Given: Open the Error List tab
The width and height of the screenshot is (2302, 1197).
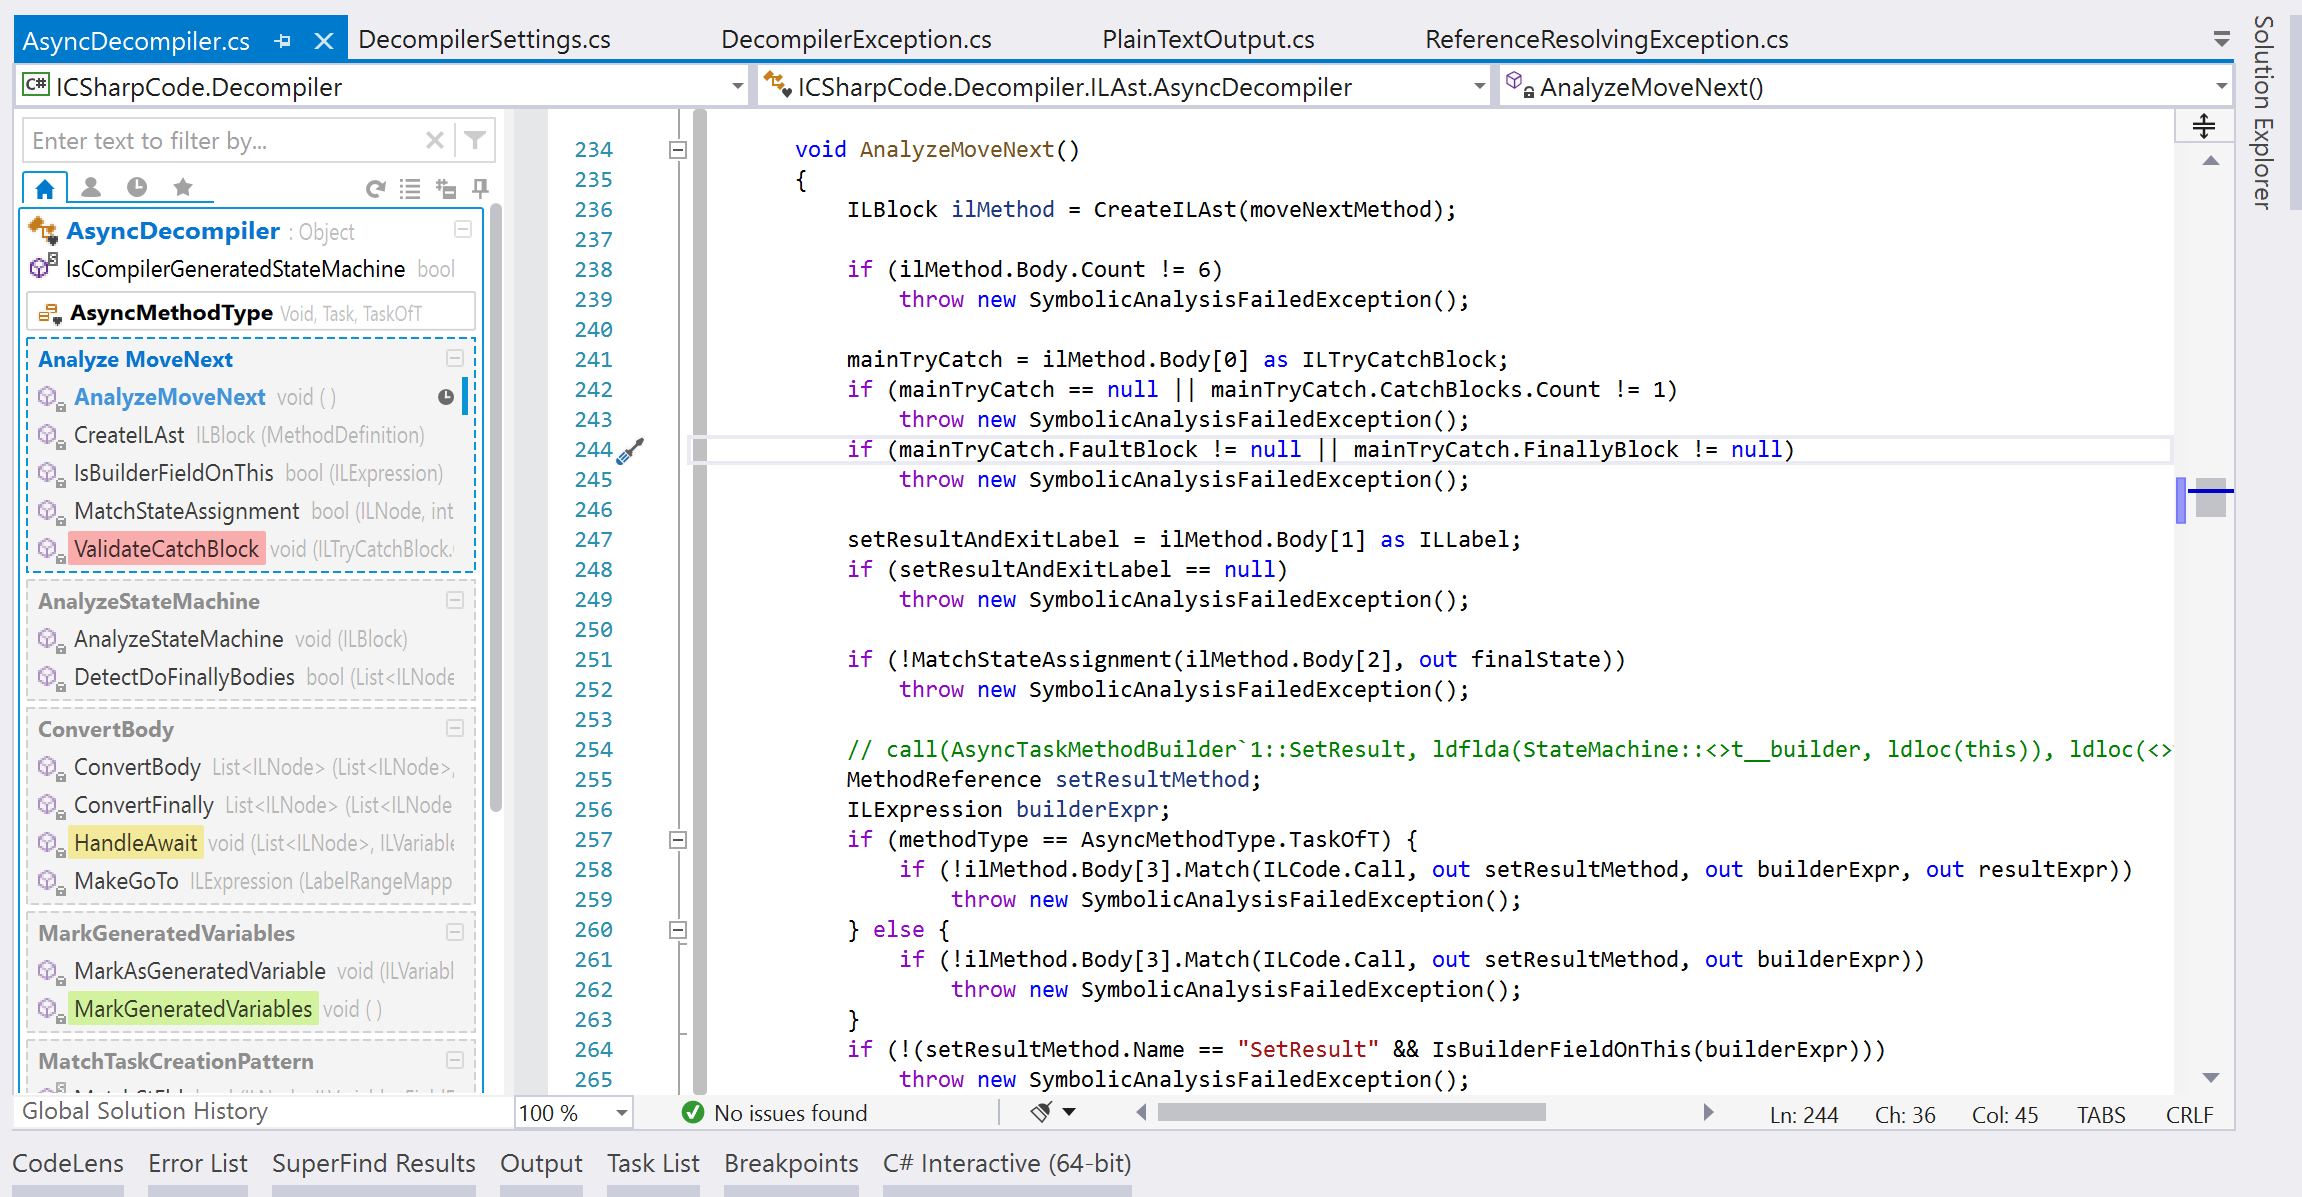Looking at the screenshot, I should point(198,1164).
